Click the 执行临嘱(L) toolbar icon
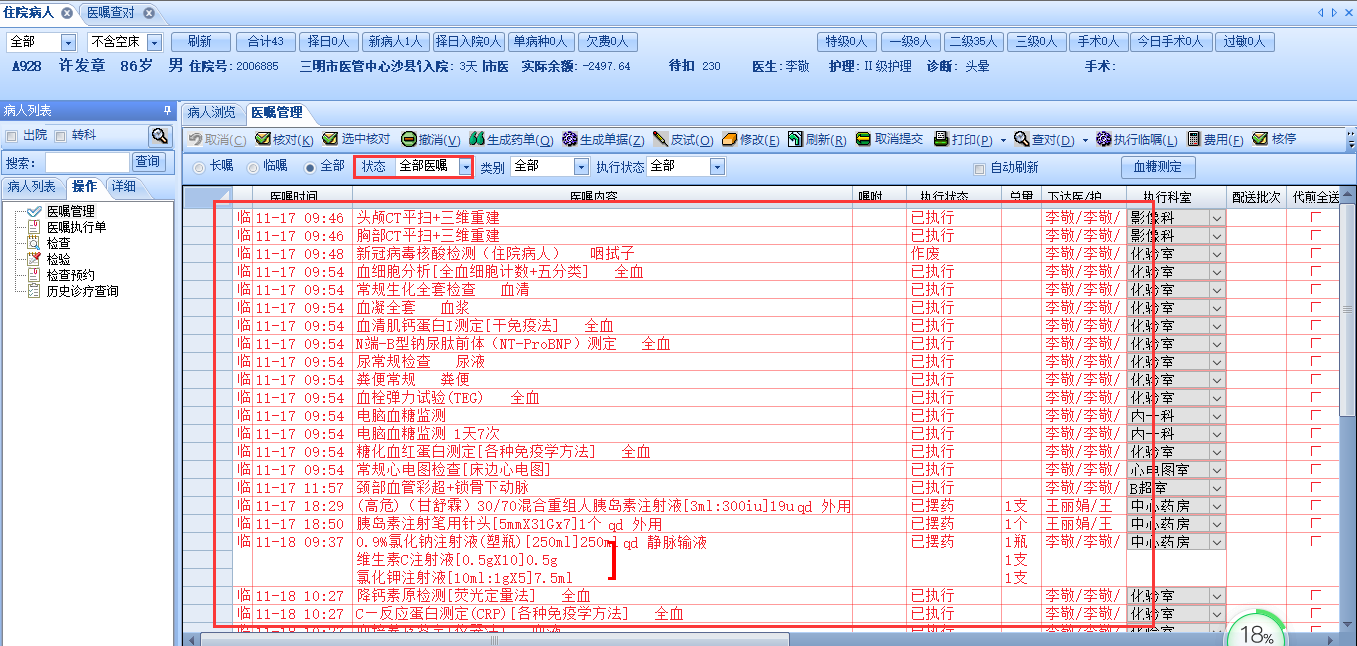 pos(1104,140)
